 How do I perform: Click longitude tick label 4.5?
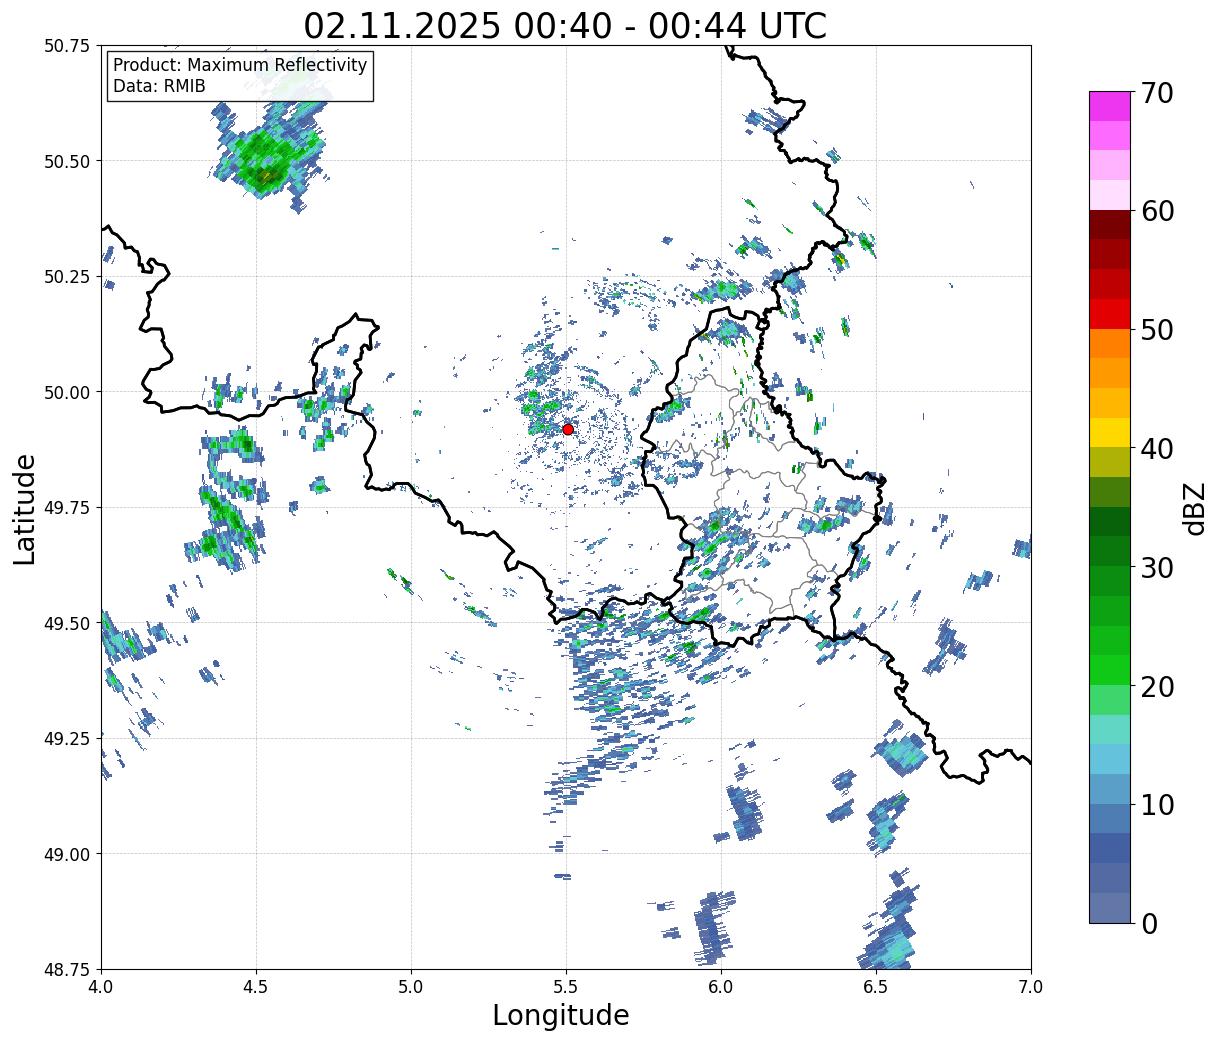[x=256, y=986]
